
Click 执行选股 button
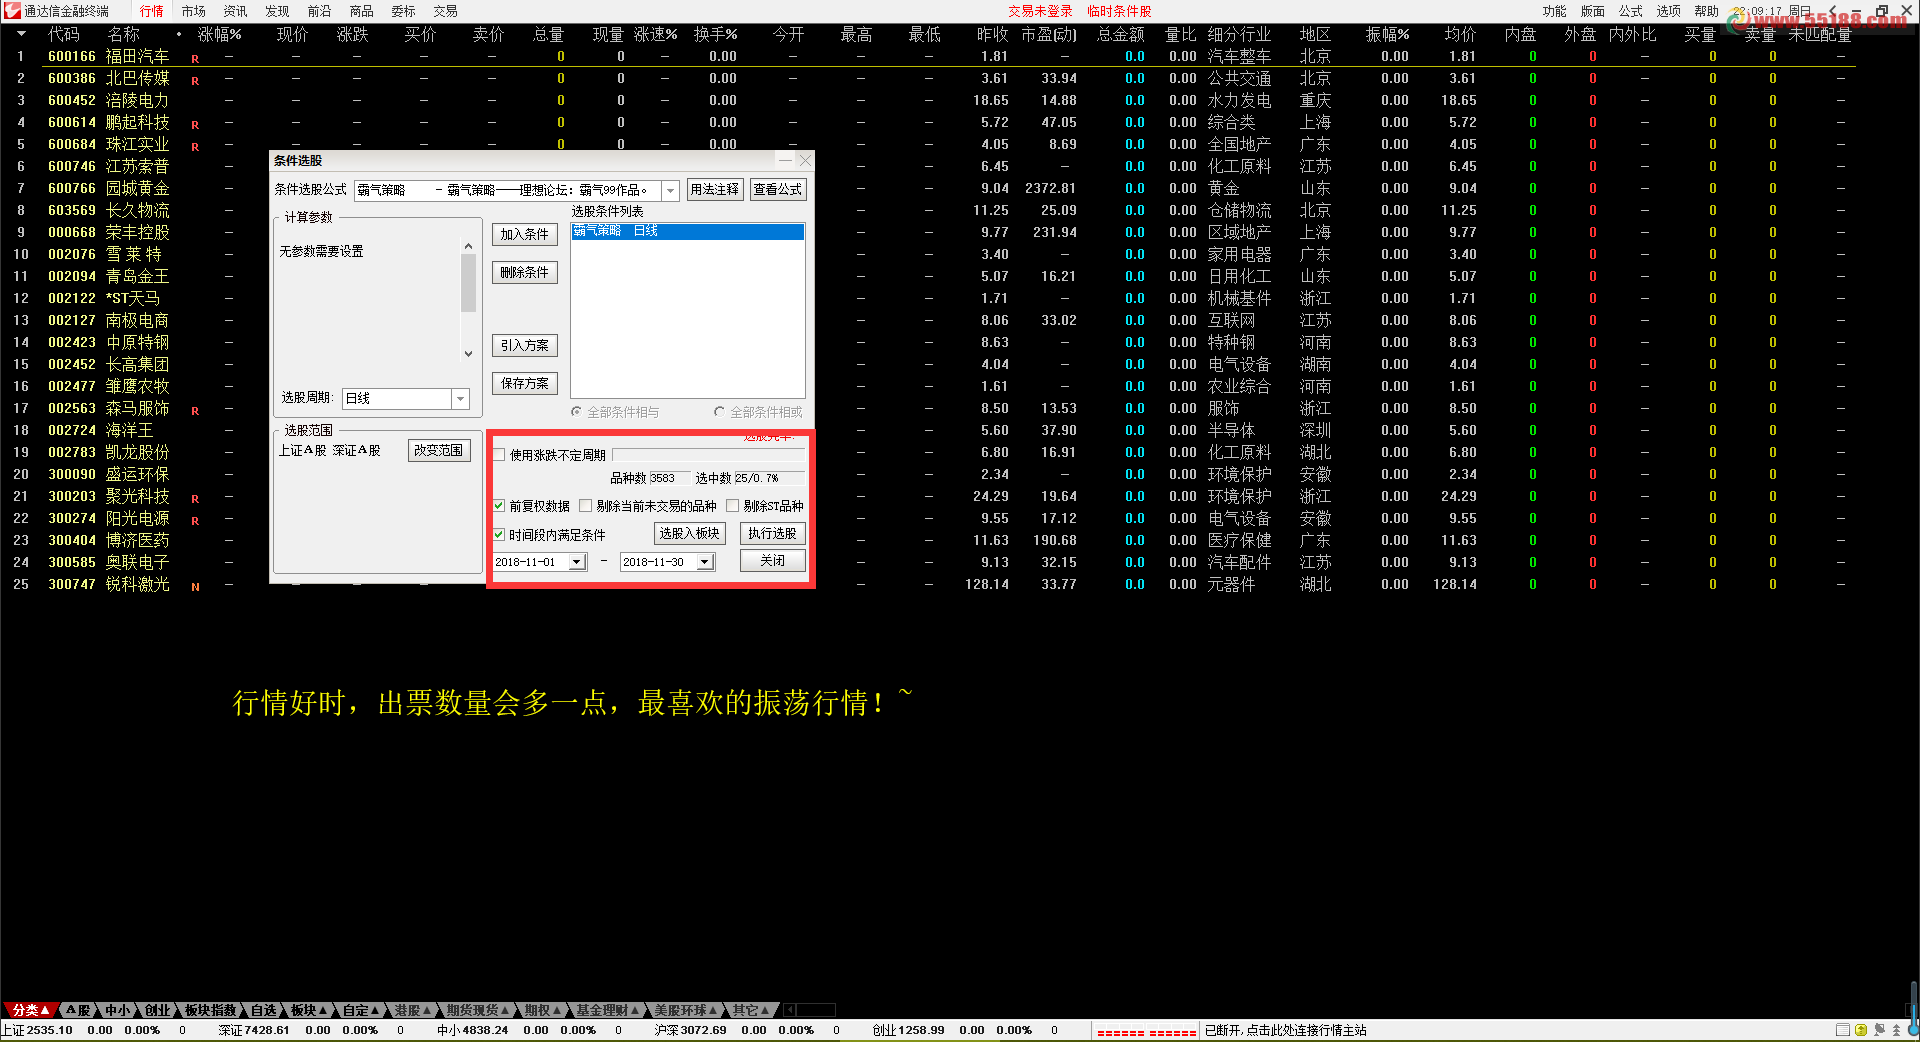[x=773, y=534]
